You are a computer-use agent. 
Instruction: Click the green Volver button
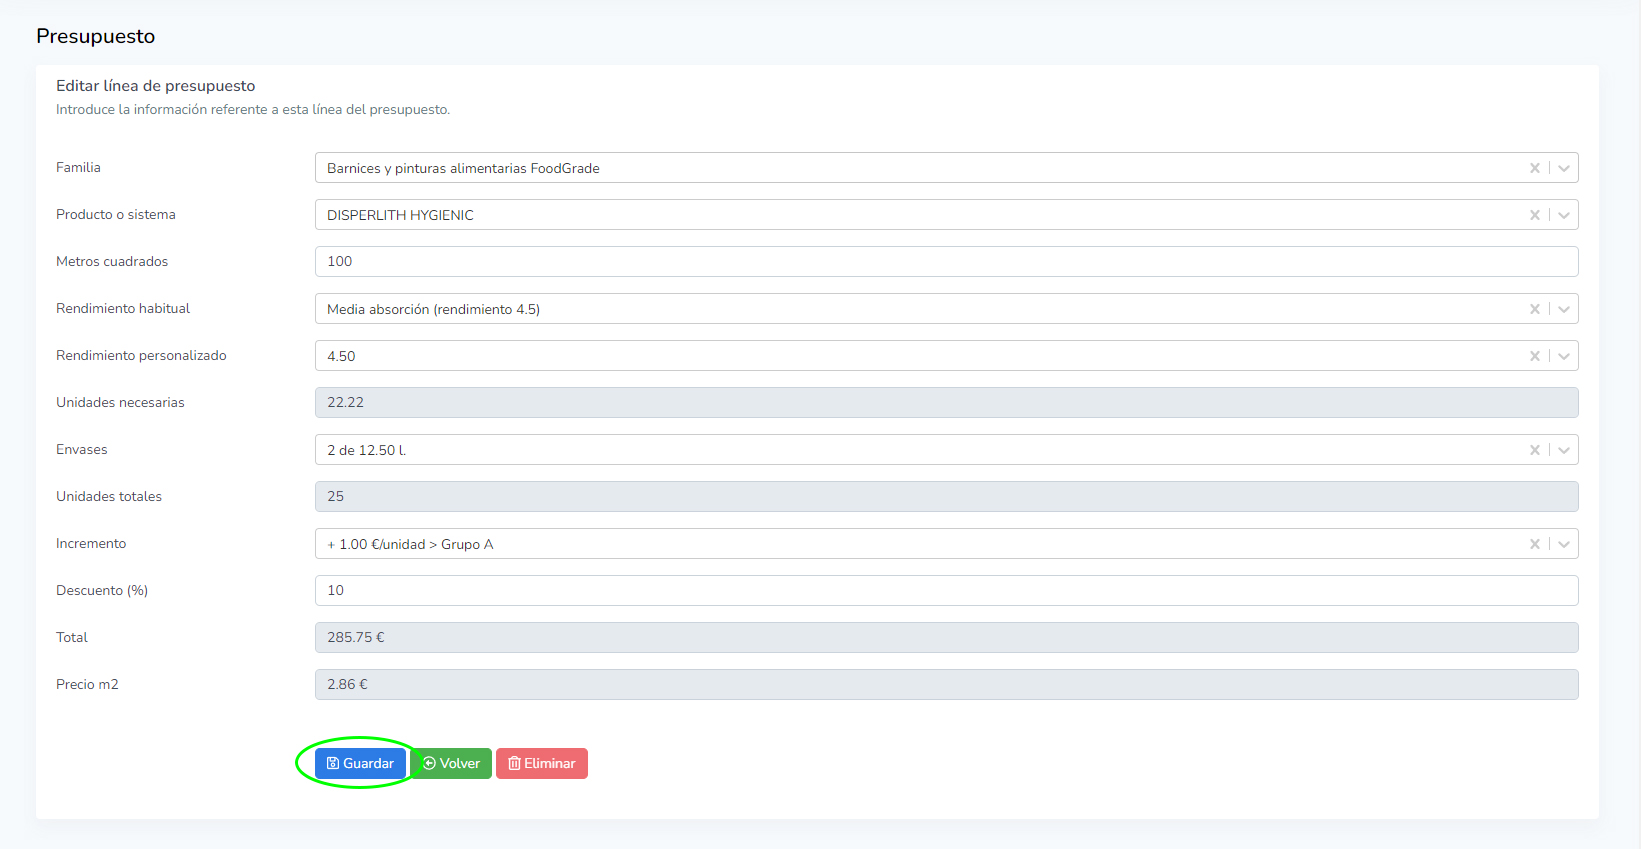[452, 763]
